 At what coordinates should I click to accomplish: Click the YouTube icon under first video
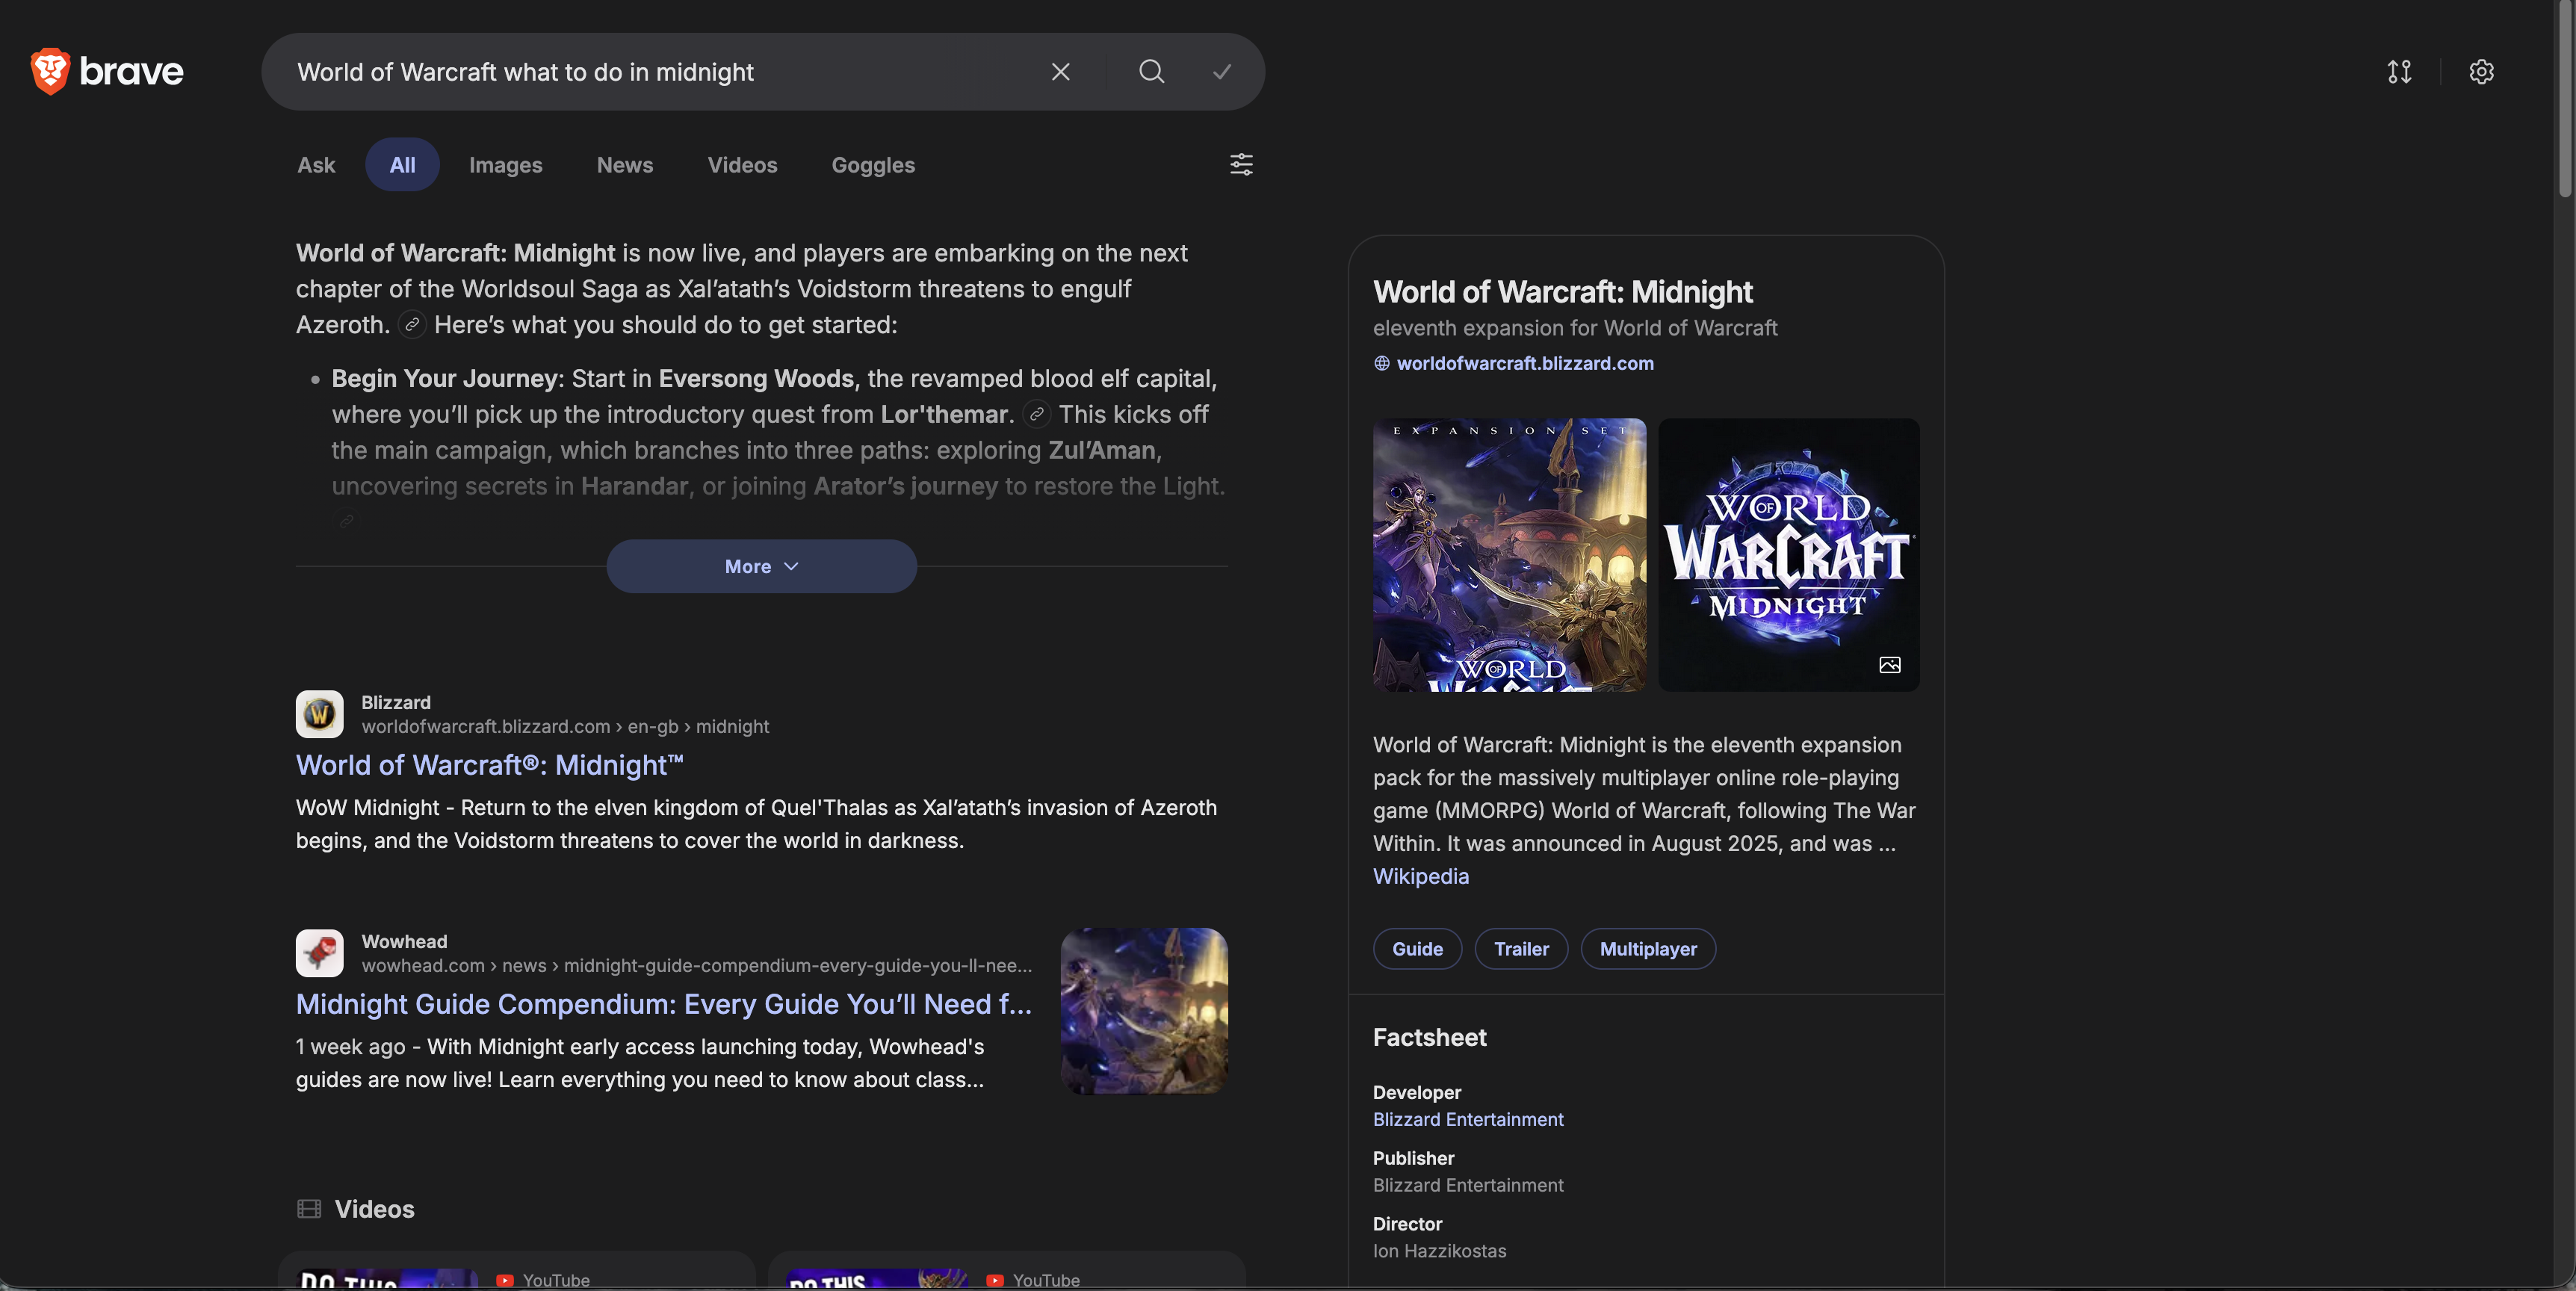coord(506,1281)
